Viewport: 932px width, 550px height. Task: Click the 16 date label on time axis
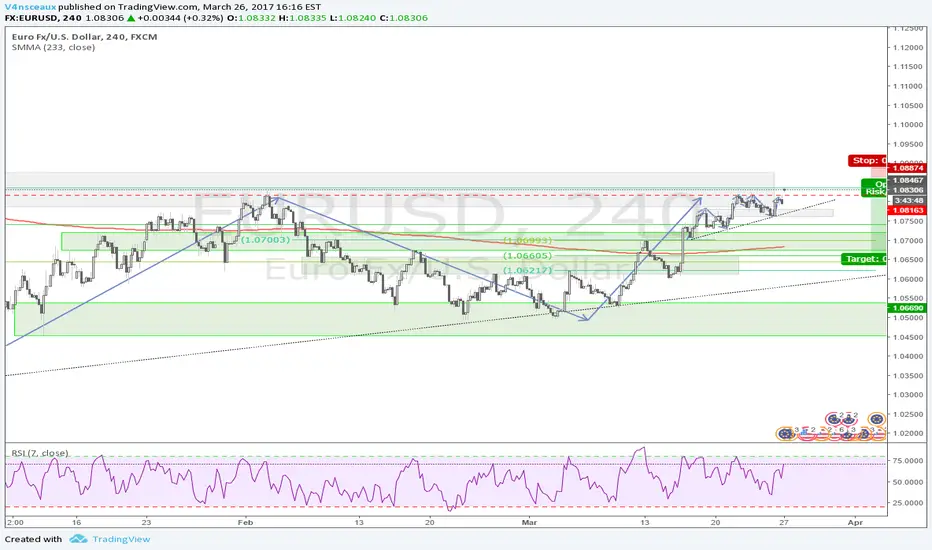[x=77, y=523]
